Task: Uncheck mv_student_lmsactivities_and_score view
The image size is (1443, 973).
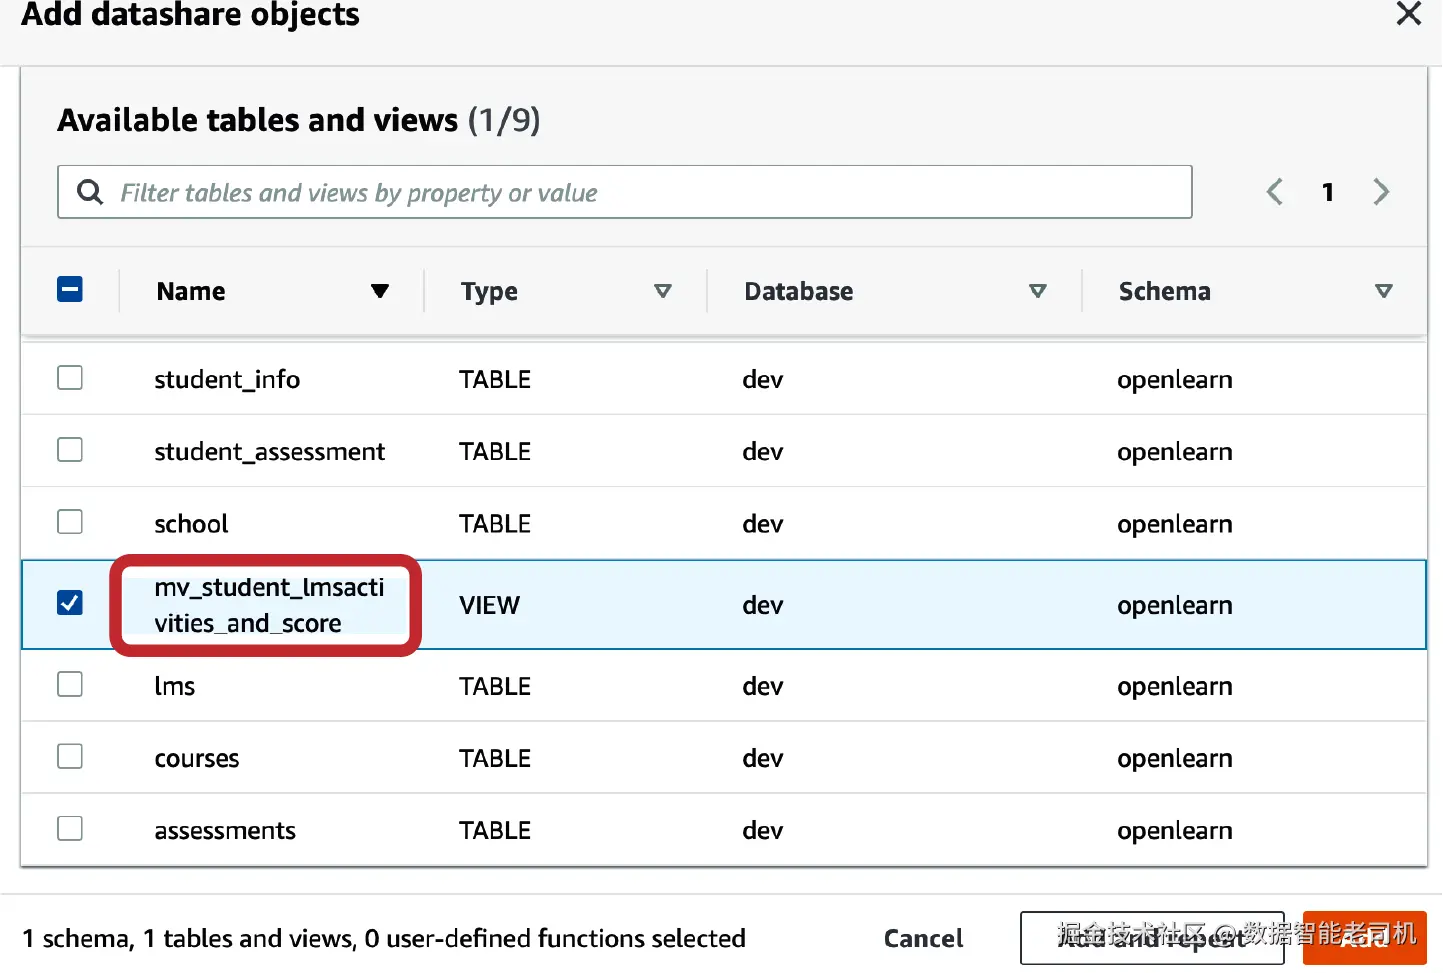Action: (x=70, y=603)
